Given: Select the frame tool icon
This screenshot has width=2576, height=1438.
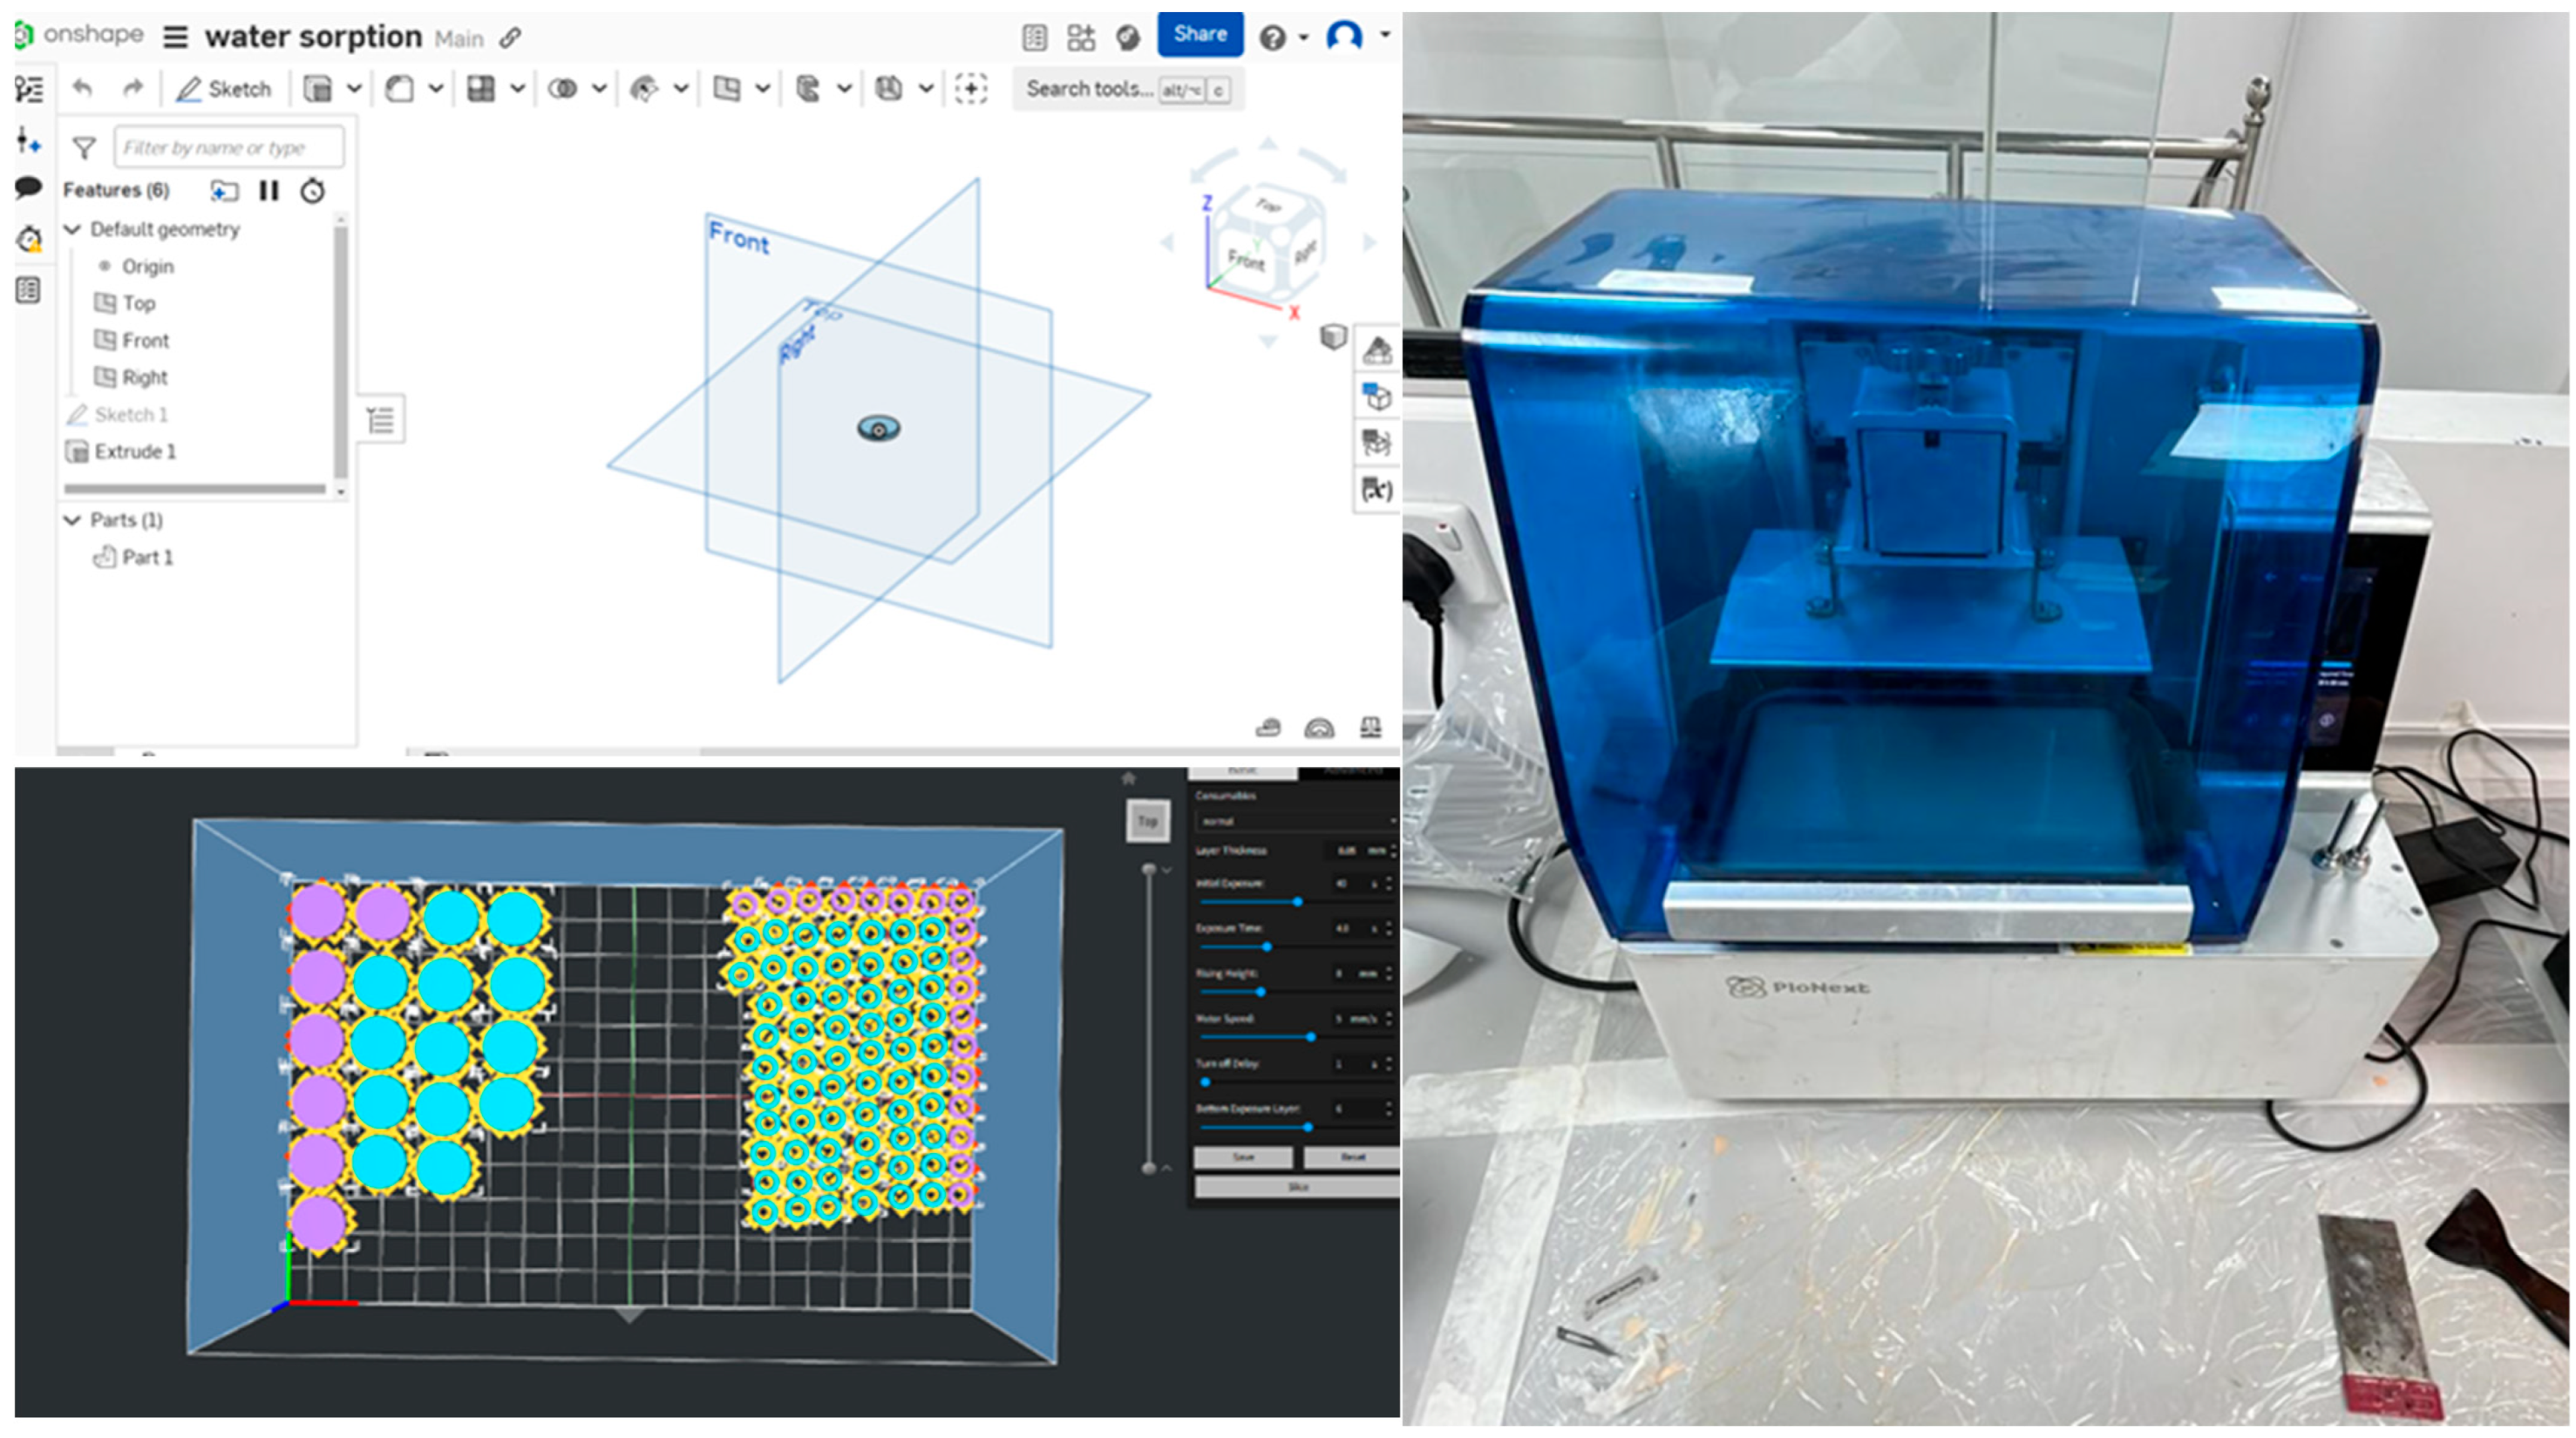Looking at the screenshot, I should (x=888, y=89).
